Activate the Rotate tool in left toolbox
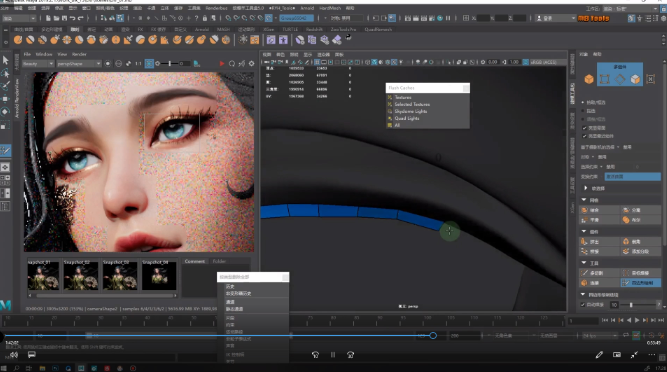 tap(6, 112)
